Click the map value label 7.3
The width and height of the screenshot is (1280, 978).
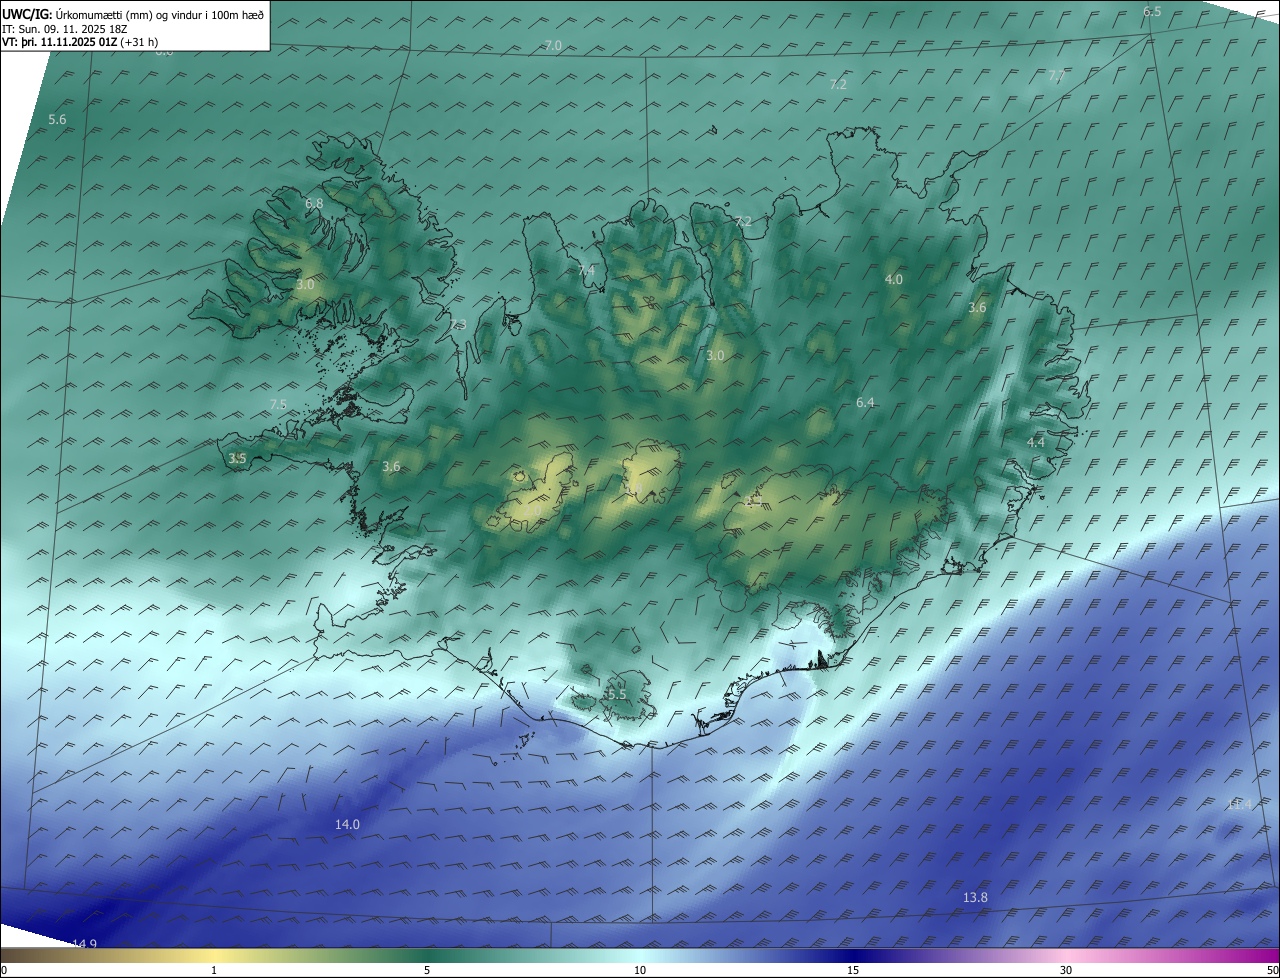458,324
